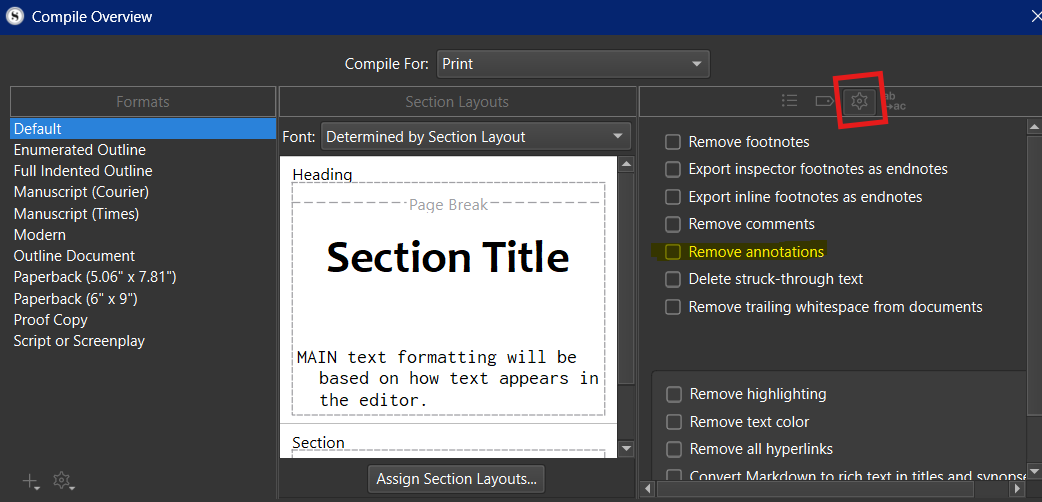Screen dimensions: 1042x502
Task: Expand the Font dropdown in Section Layouts
Action: click(x=475, y=137)
